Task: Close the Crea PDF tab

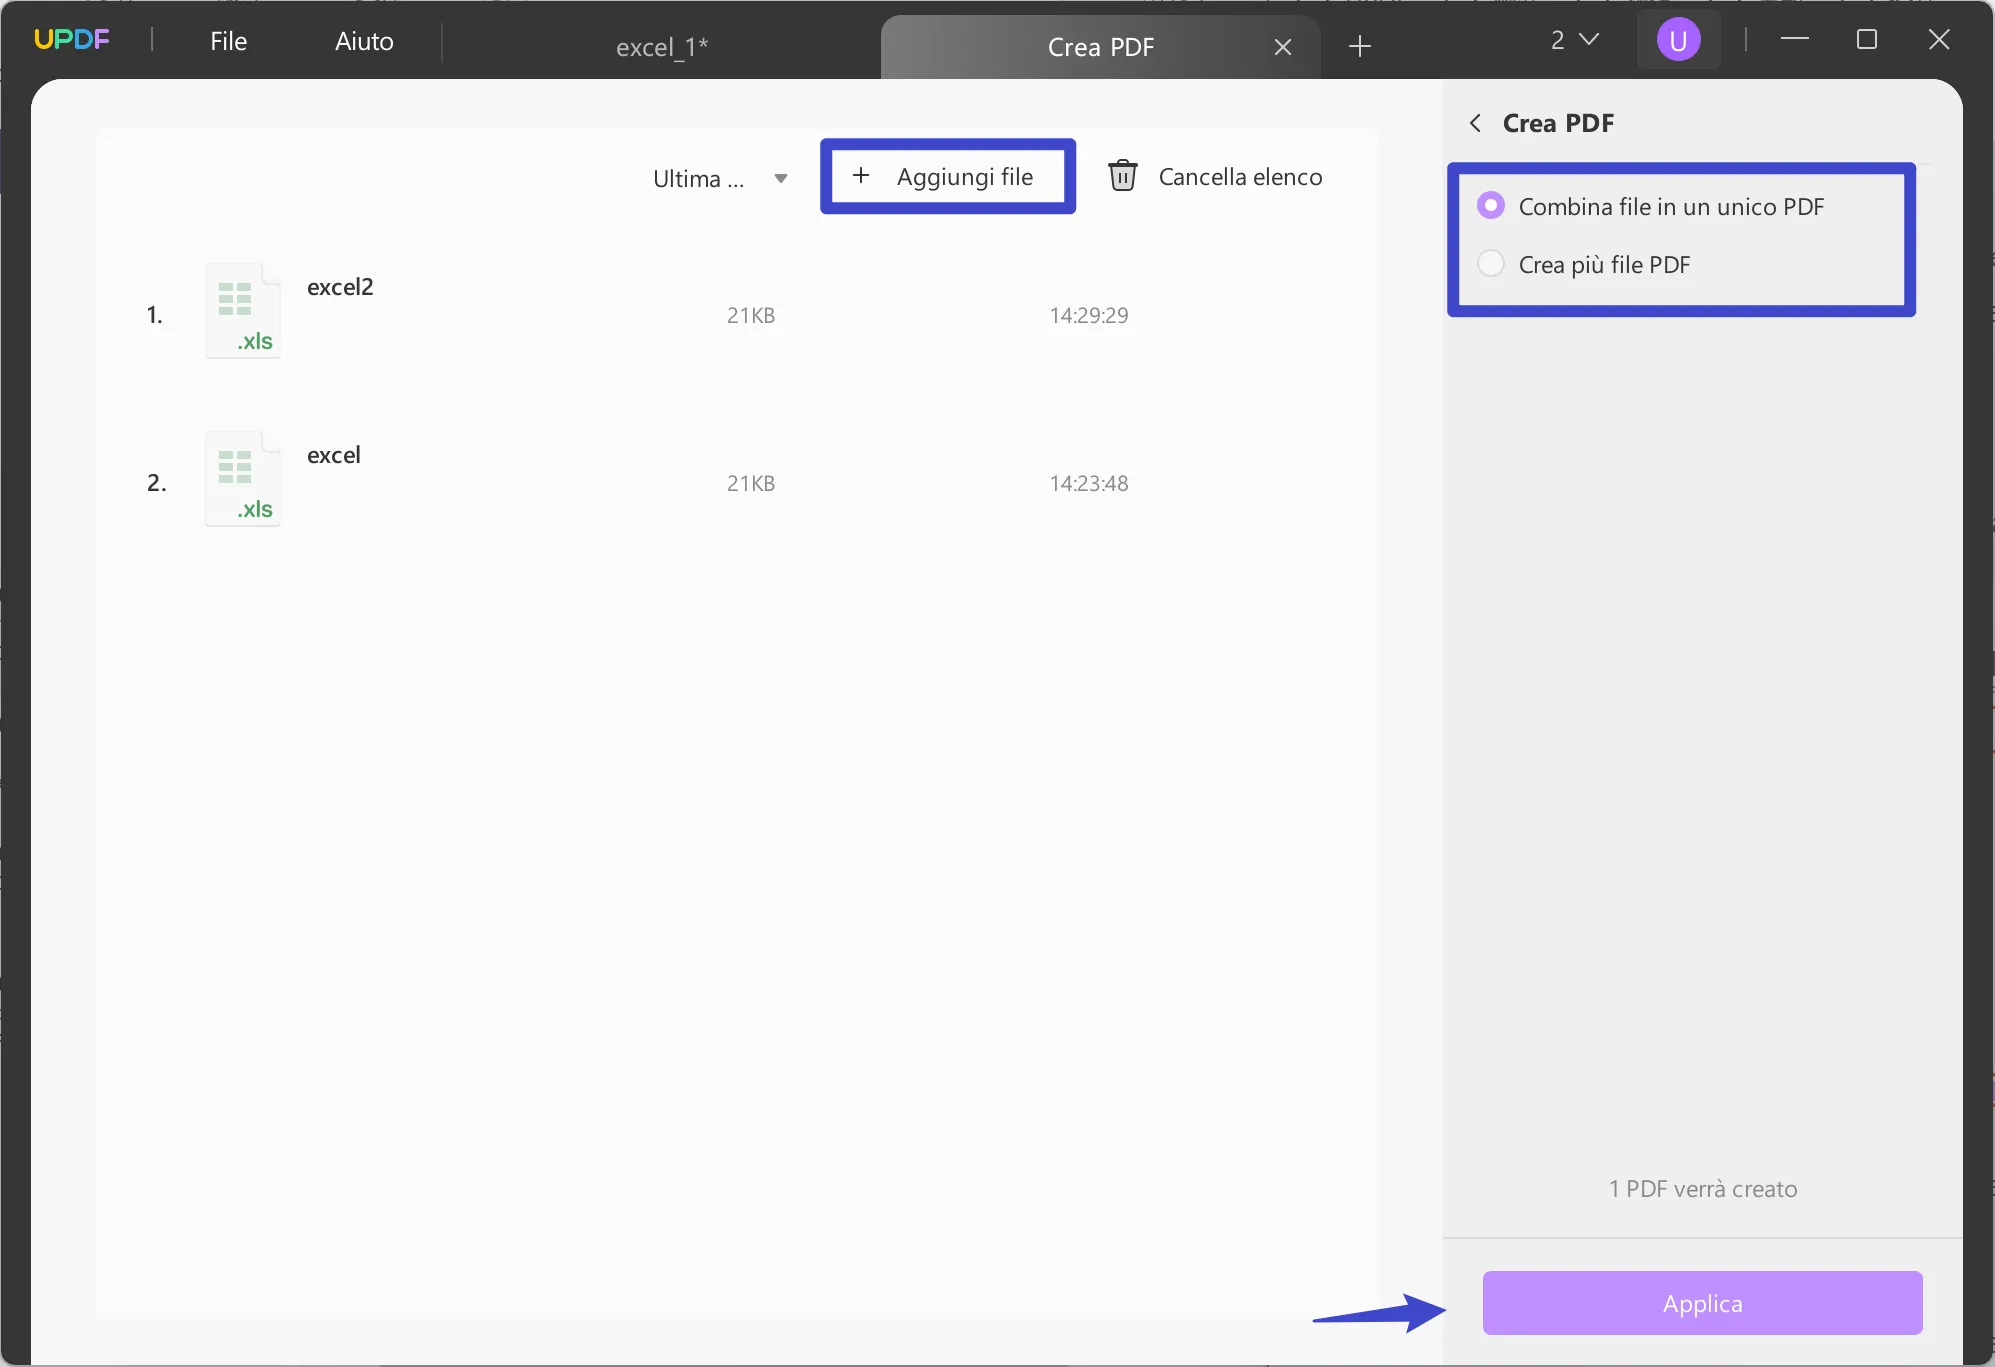Action: (x=1283, y=47)
